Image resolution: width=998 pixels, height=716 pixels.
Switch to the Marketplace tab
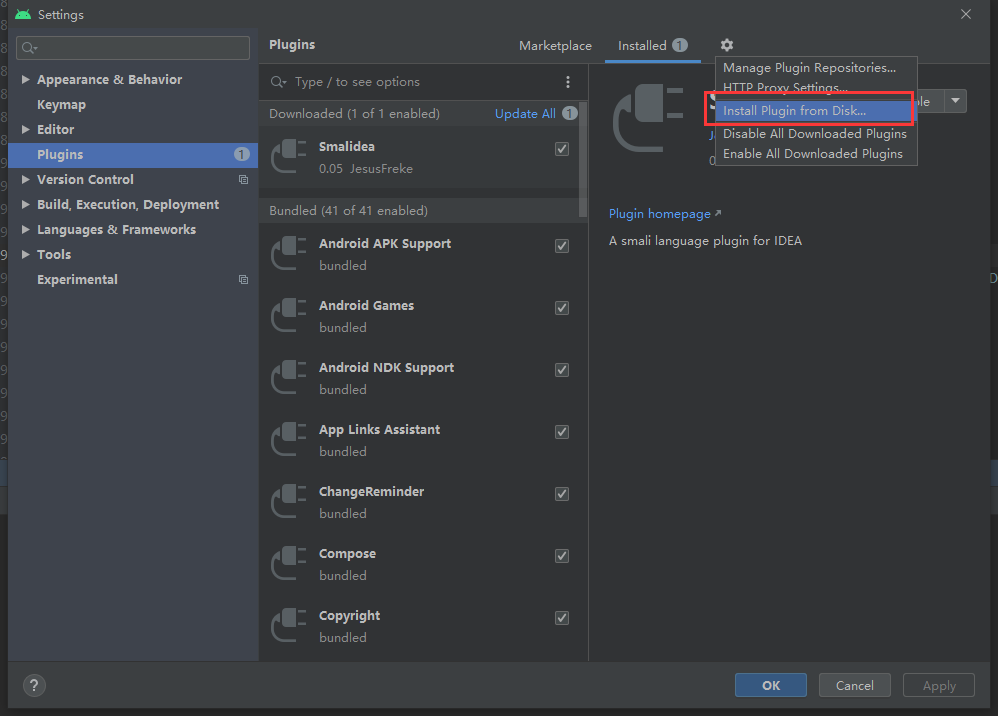click(555, 46)
